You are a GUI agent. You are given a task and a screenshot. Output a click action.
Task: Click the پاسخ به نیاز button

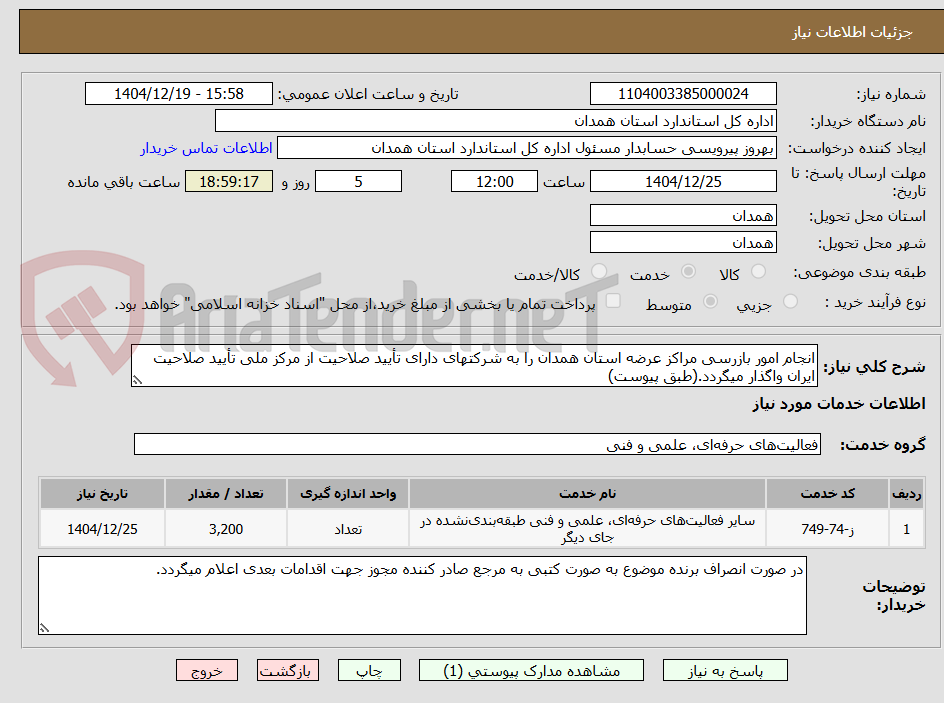[x=725, y=670]
